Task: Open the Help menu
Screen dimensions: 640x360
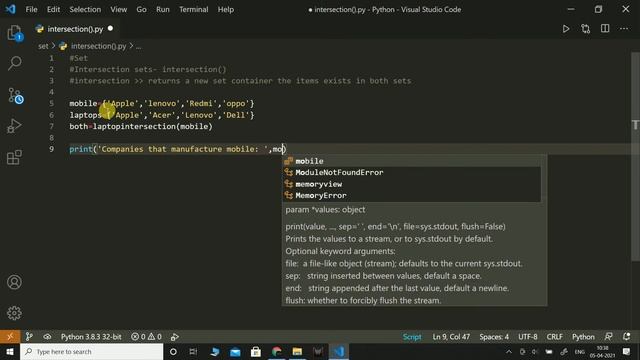Action: point(226,9)
